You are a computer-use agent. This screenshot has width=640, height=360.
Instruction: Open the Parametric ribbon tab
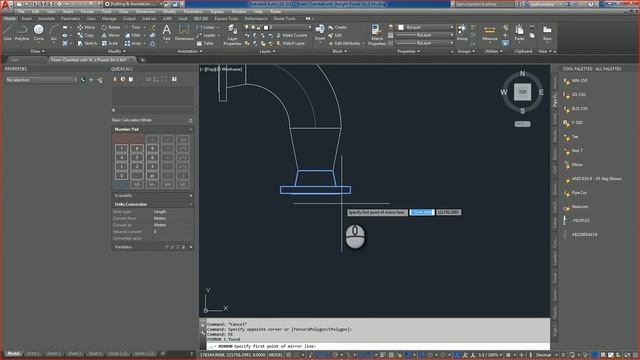70,18
